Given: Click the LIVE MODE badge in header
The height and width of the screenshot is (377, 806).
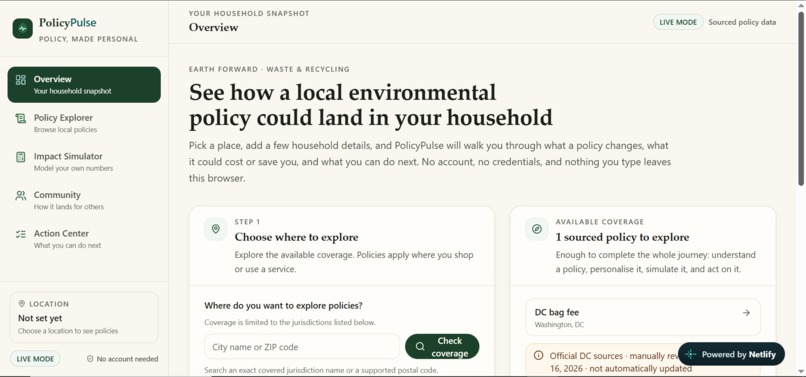Looking at the screenshot, I should click(x=678, y=22).
